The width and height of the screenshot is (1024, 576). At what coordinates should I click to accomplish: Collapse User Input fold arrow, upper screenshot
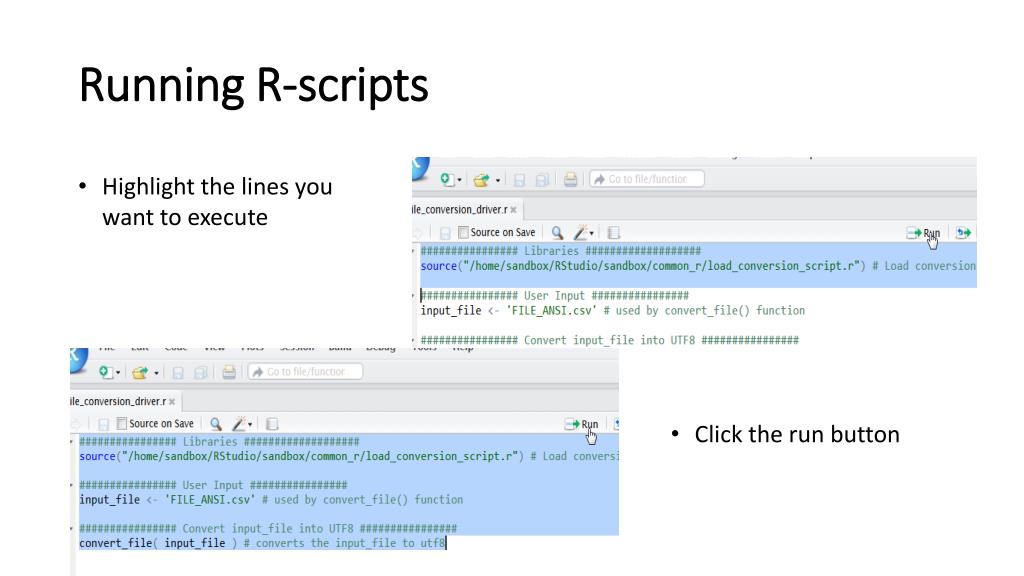pyautogui.click(x=413, y=296)
